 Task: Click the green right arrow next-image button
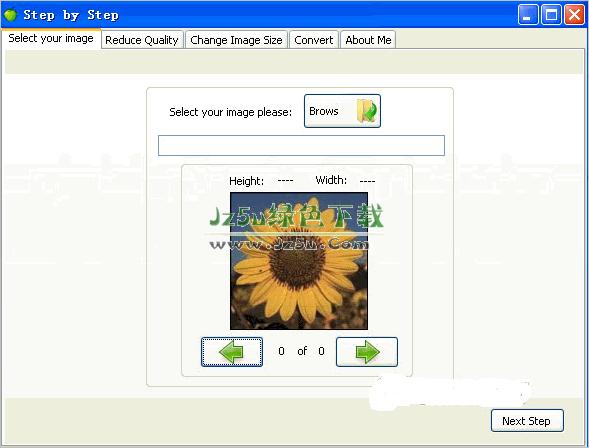(x=367, y=352)
